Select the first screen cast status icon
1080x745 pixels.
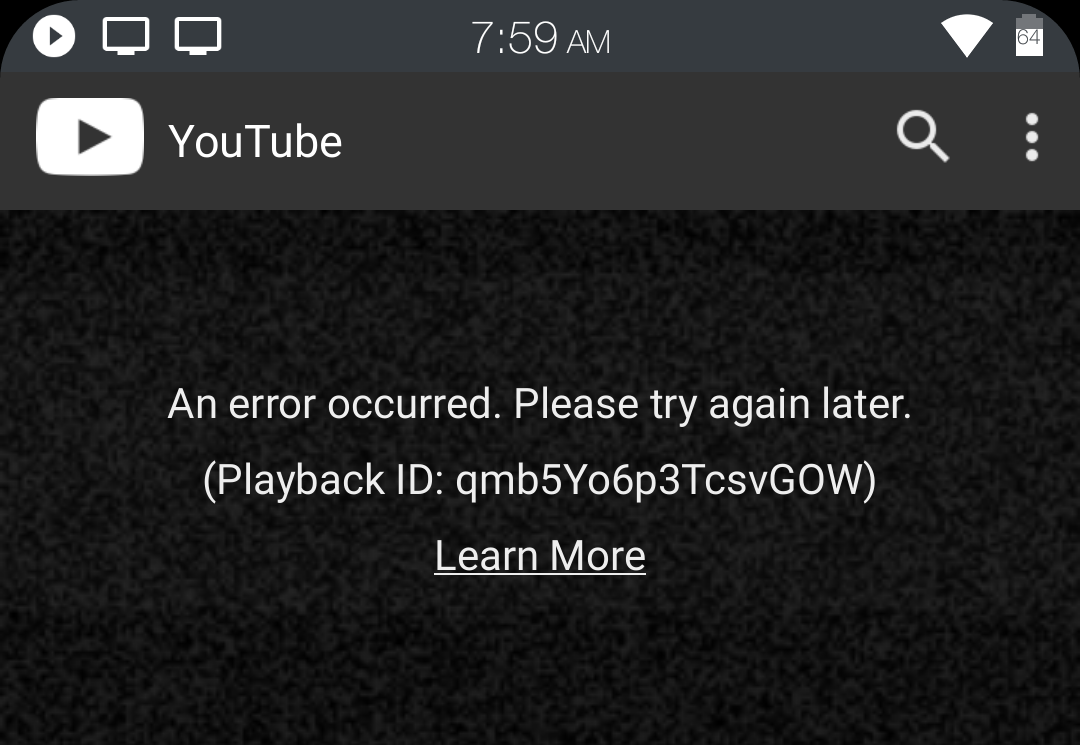[126, 36]
